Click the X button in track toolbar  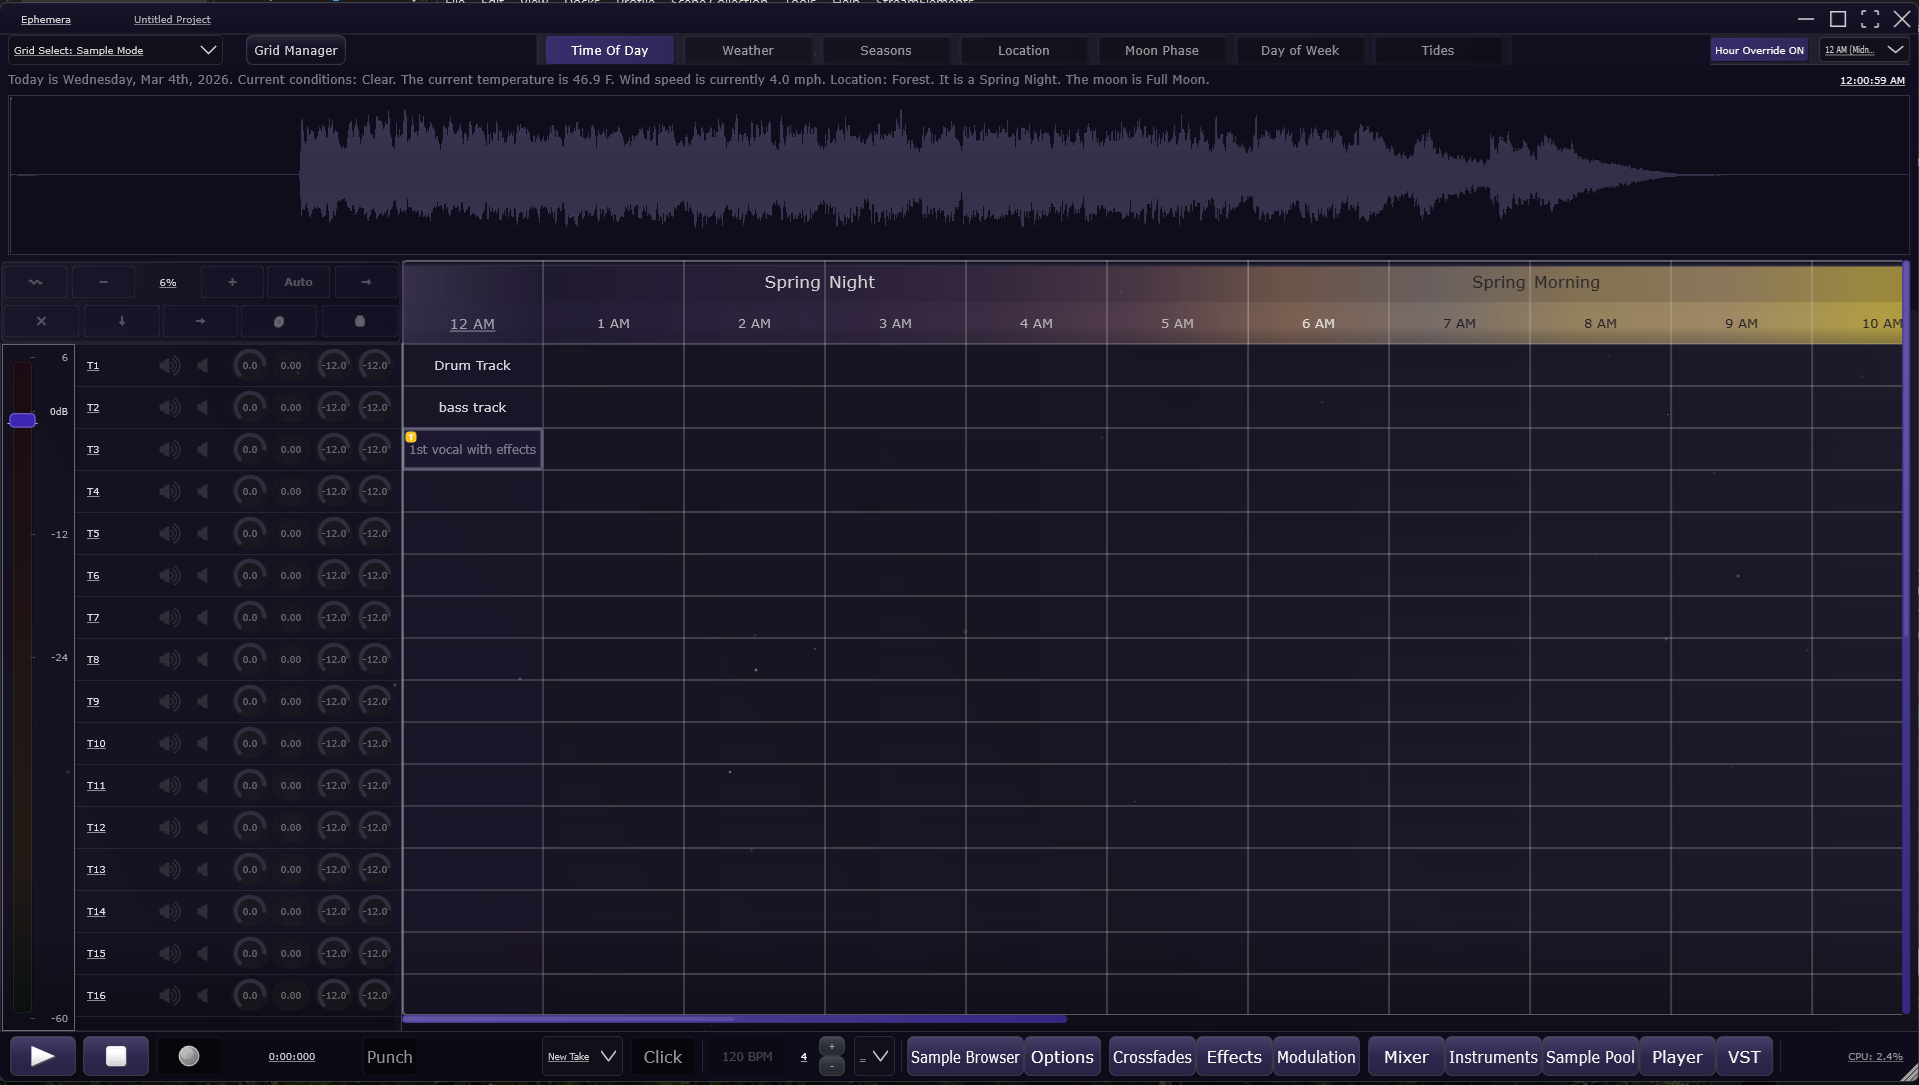tap(41, 321)
